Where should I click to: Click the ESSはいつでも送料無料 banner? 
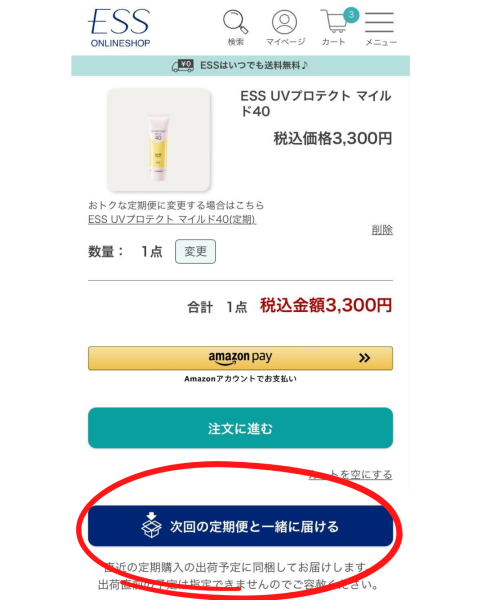[240, 65]
